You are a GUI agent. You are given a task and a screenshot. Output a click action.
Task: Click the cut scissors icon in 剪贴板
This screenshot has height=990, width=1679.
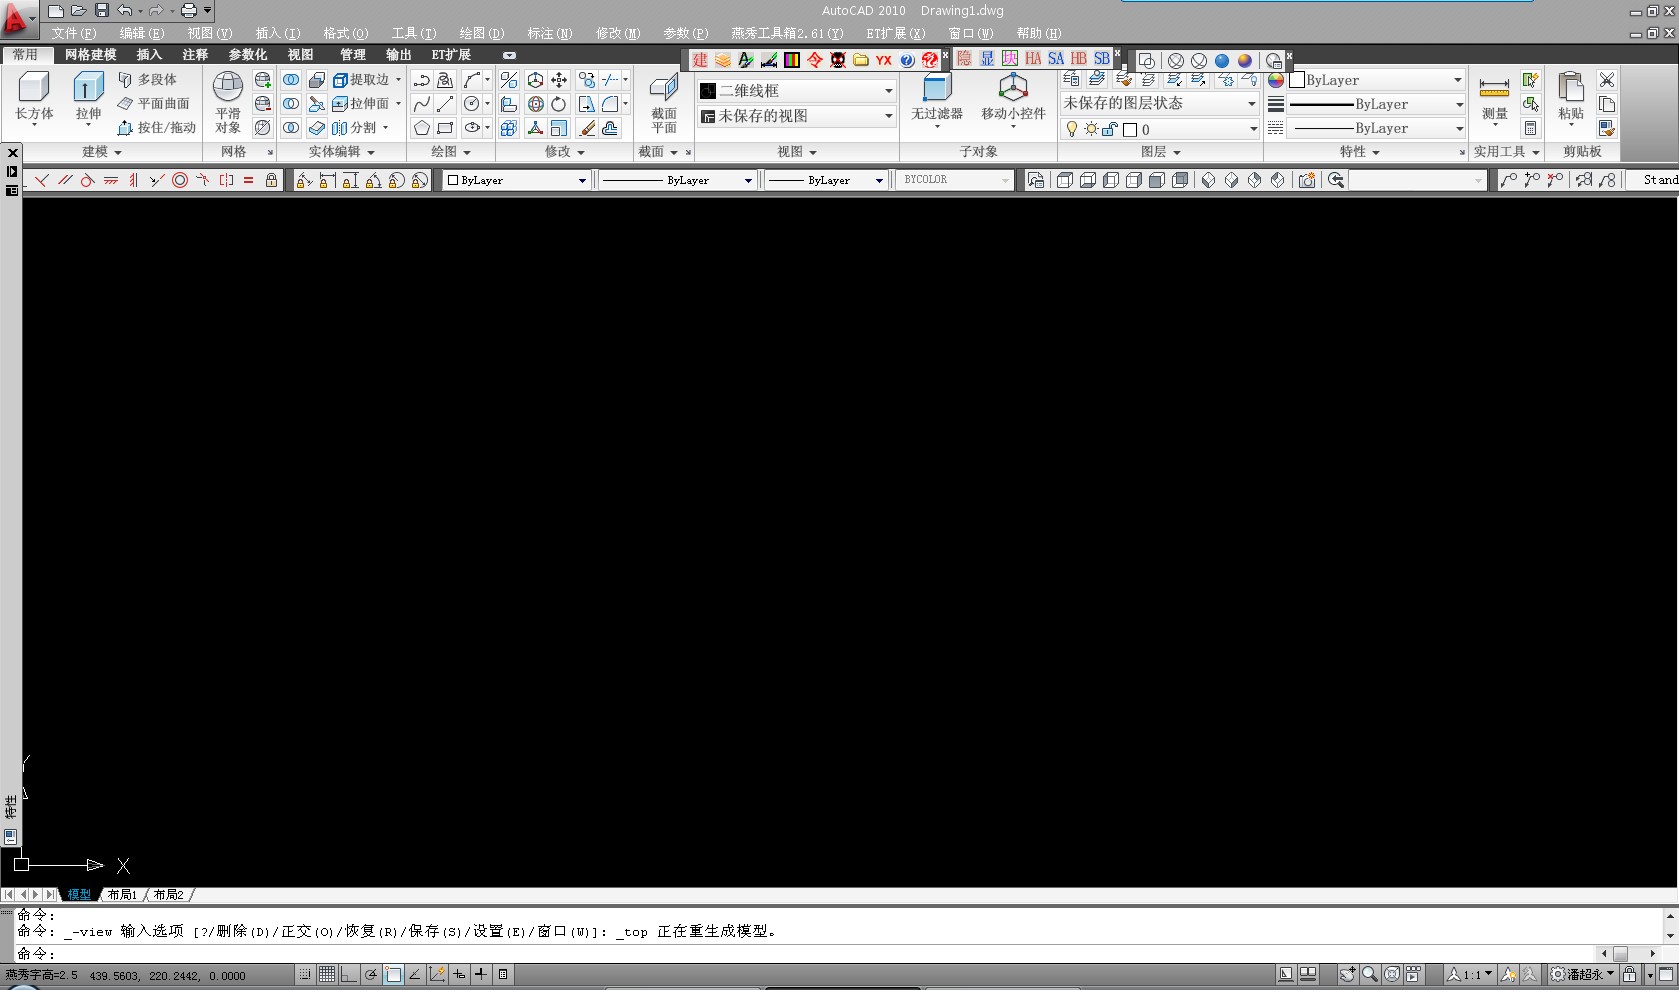[1607, 80]
